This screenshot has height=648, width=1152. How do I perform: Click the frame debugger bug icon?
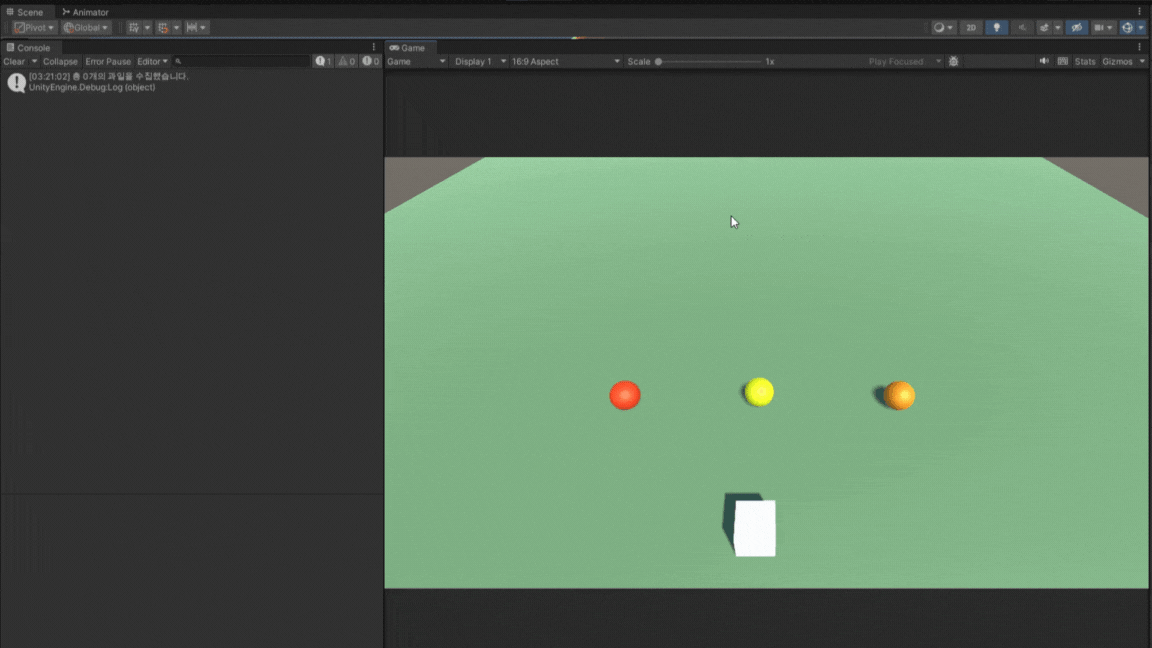tap(954, 62)
